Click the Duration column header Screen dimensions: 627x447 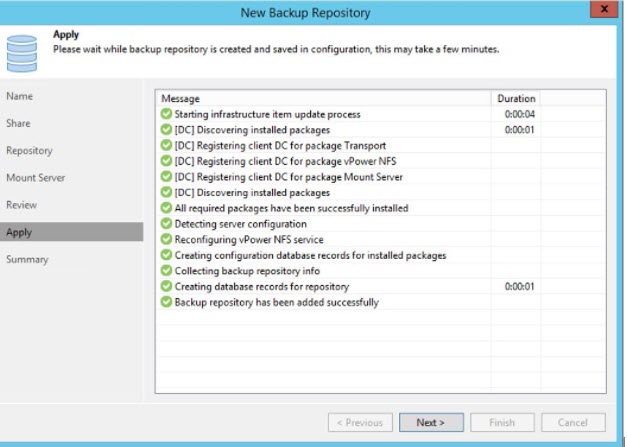[x=517, y=99]
